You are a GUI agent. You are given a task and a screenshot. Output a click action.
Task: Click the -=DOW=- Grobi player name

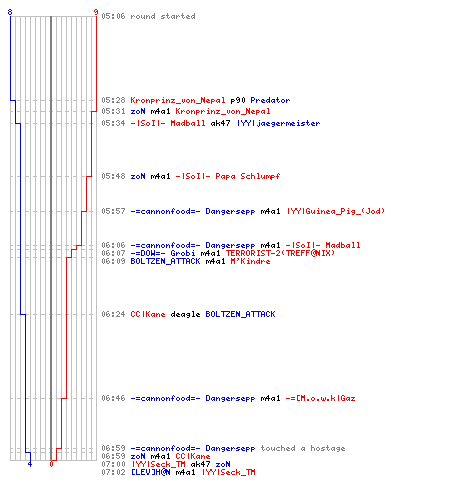[163, 253]
